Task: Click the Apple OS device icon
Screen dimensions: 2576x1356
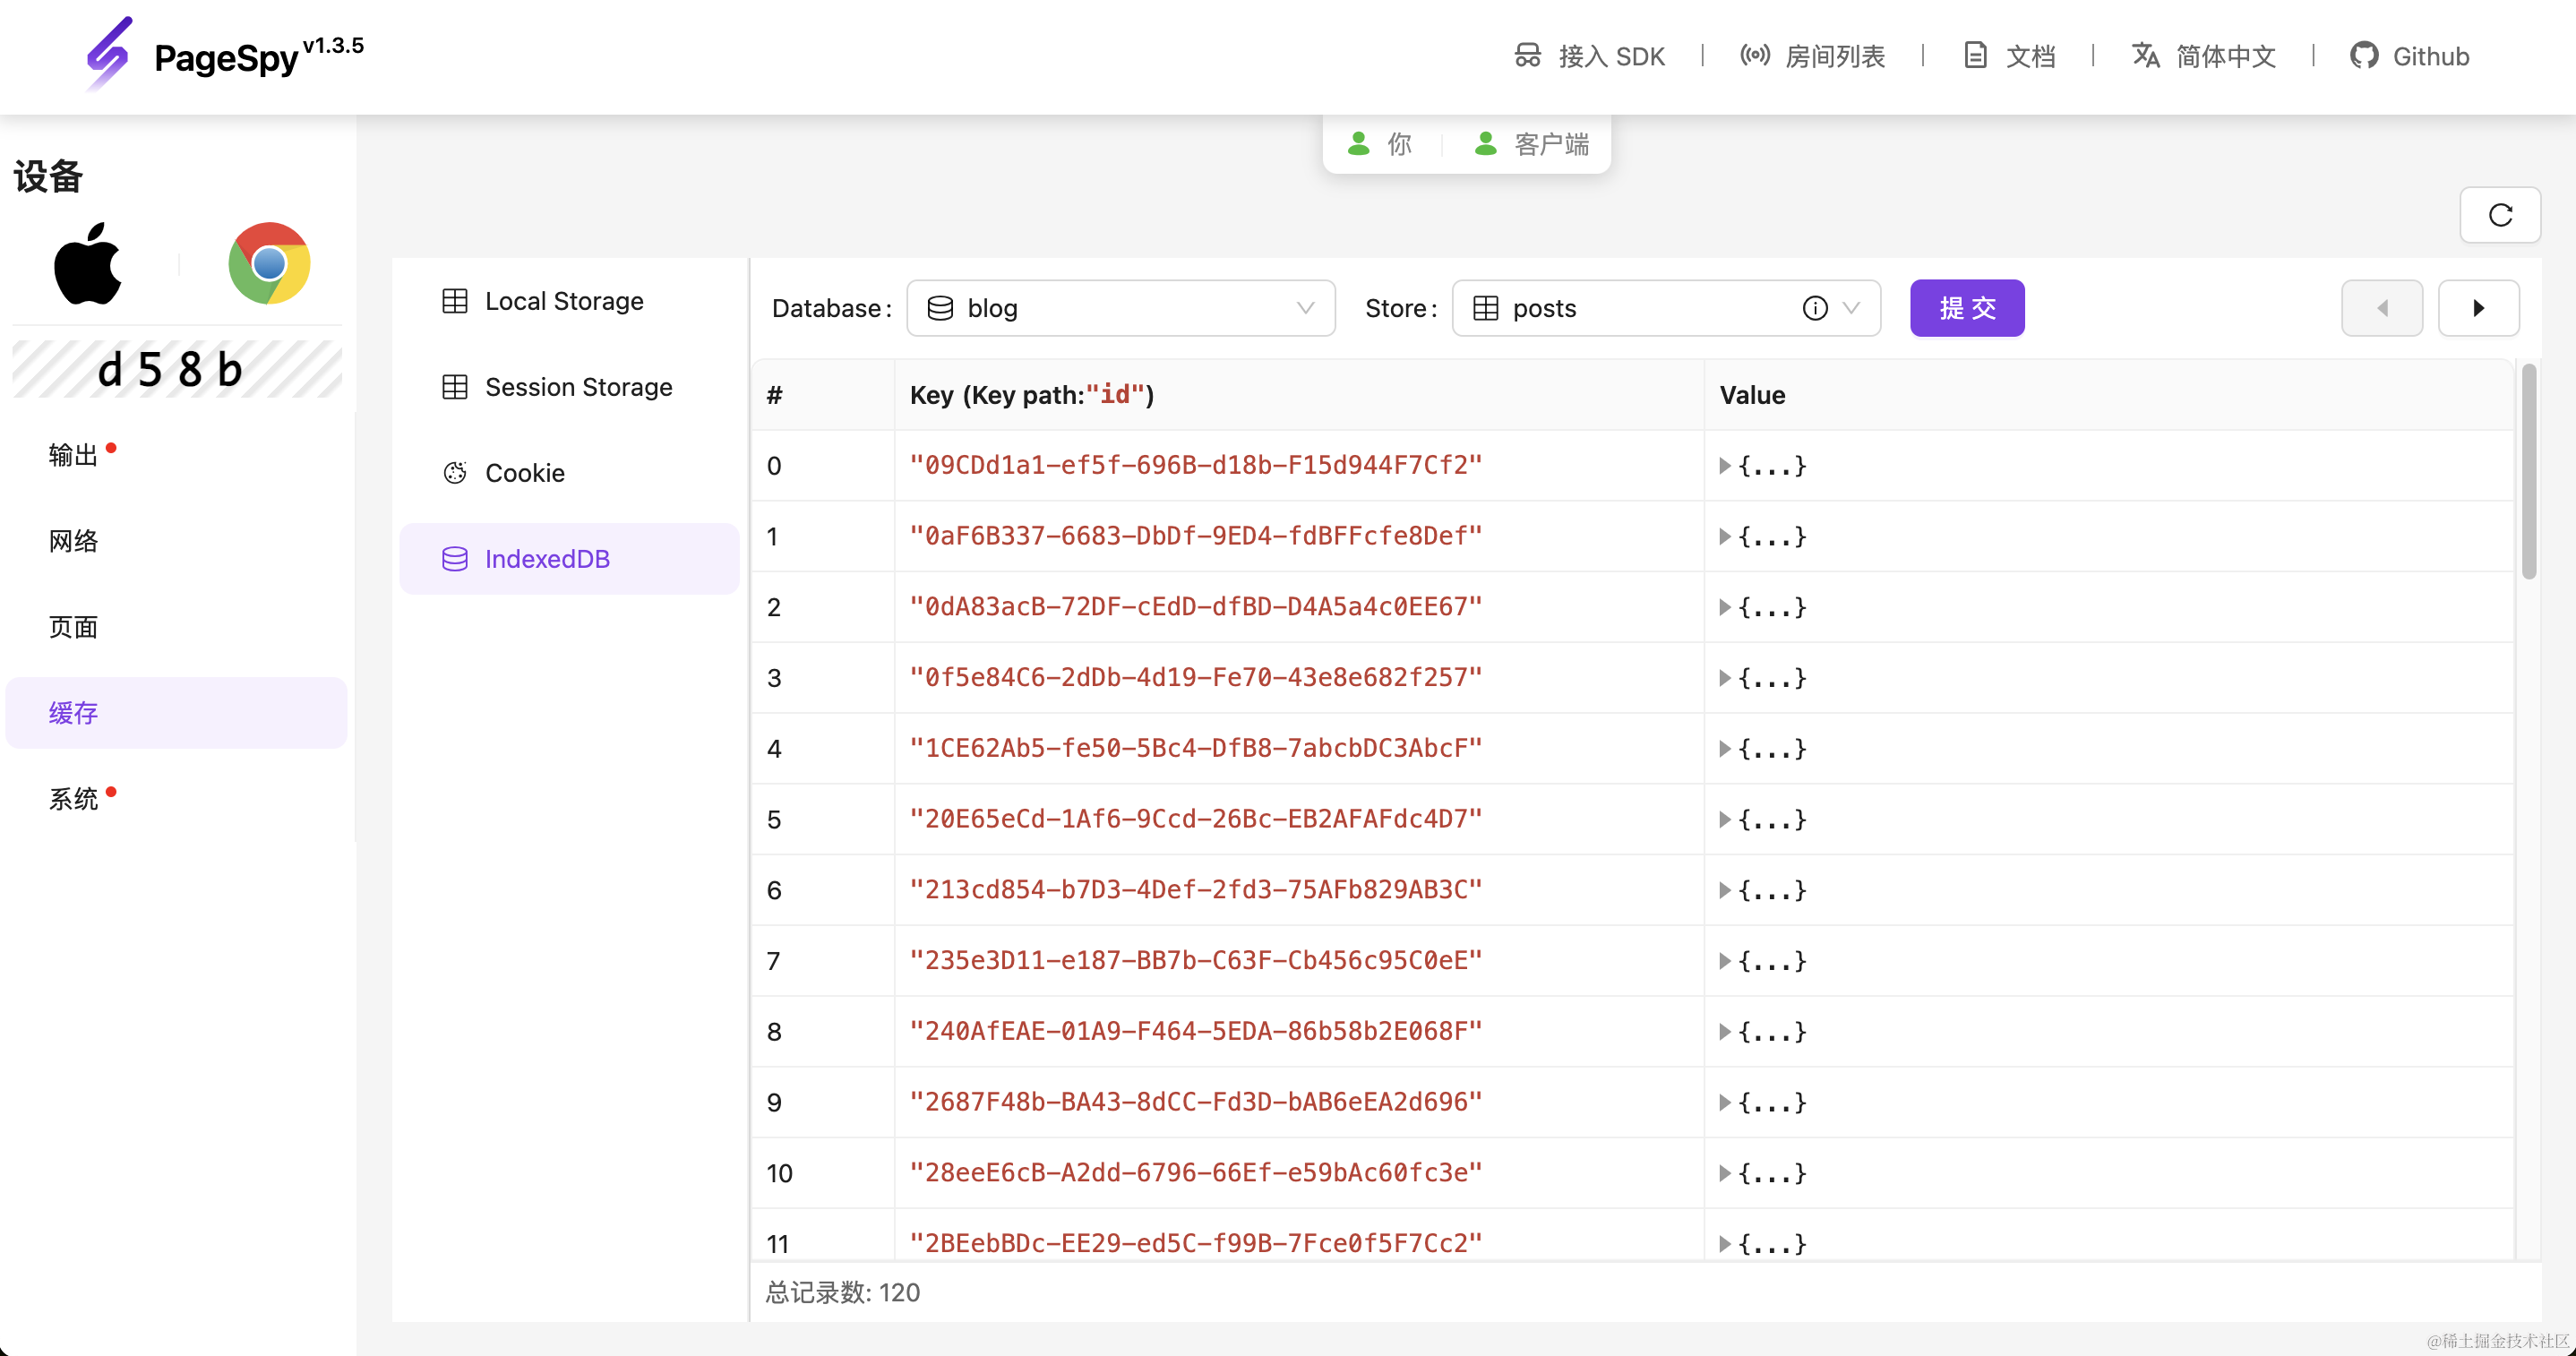Action: 88,263
